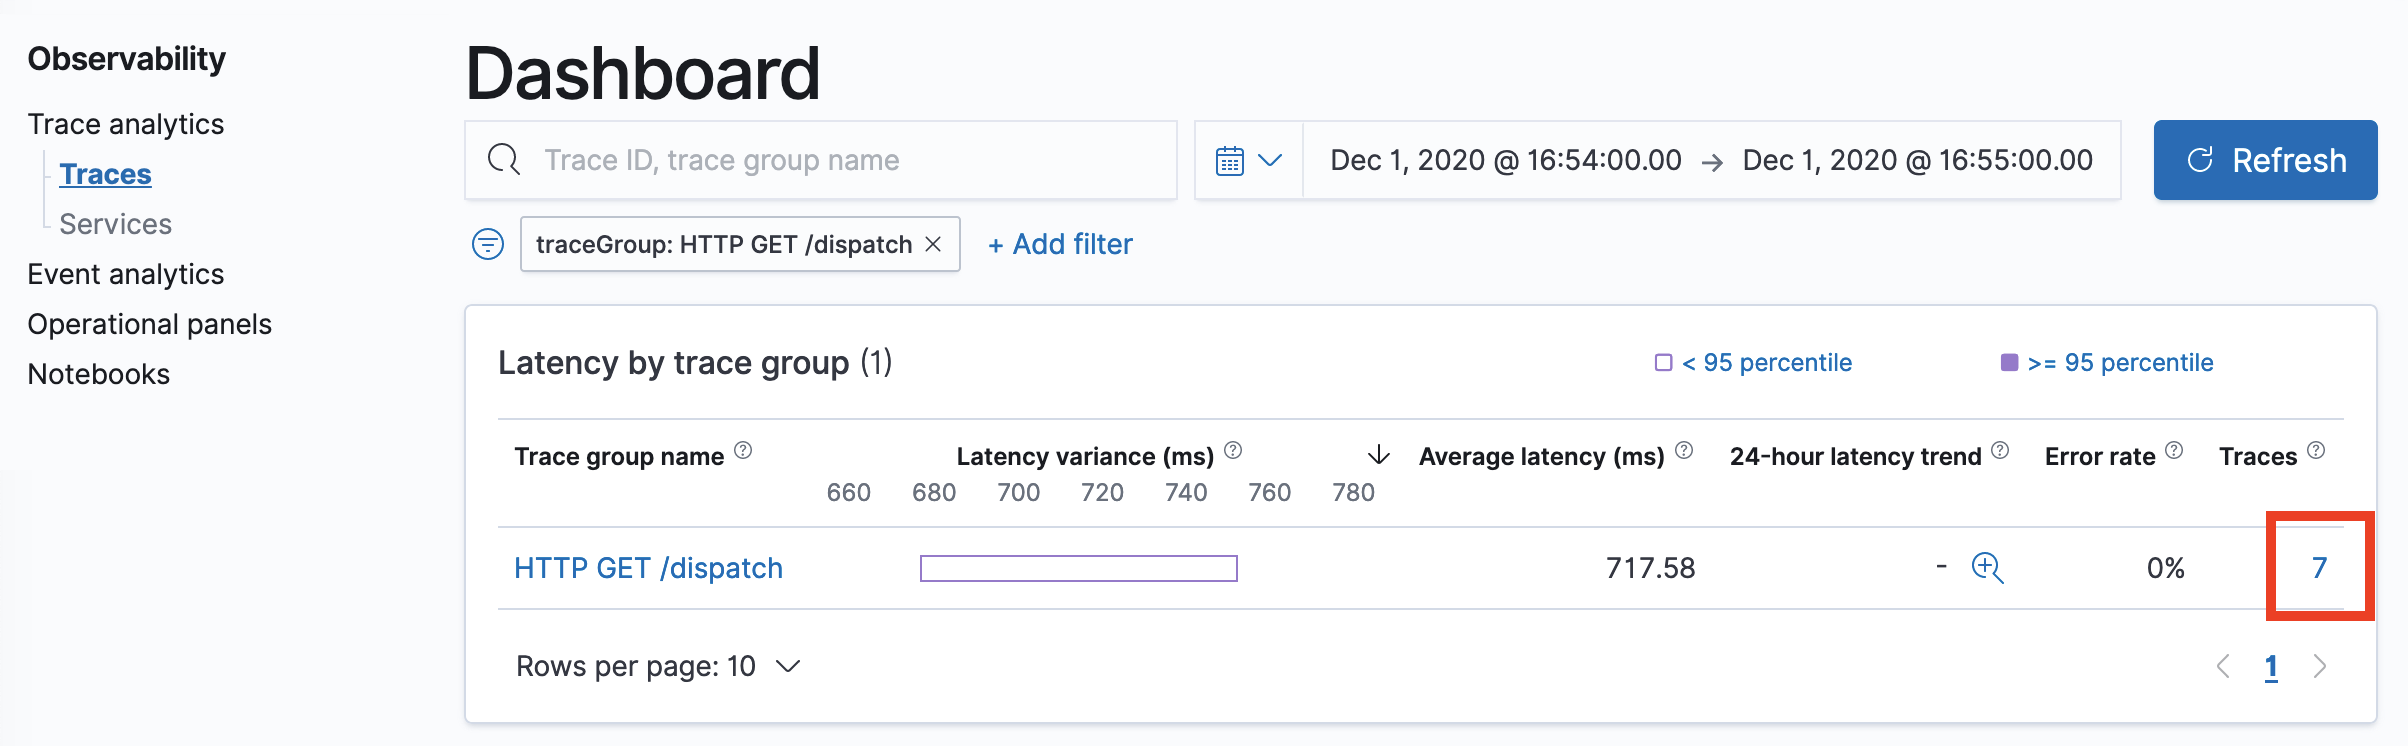Click the magnifier icon in latency trend column
Viewport: 2408px width, 746px height.
(1987, 567)
